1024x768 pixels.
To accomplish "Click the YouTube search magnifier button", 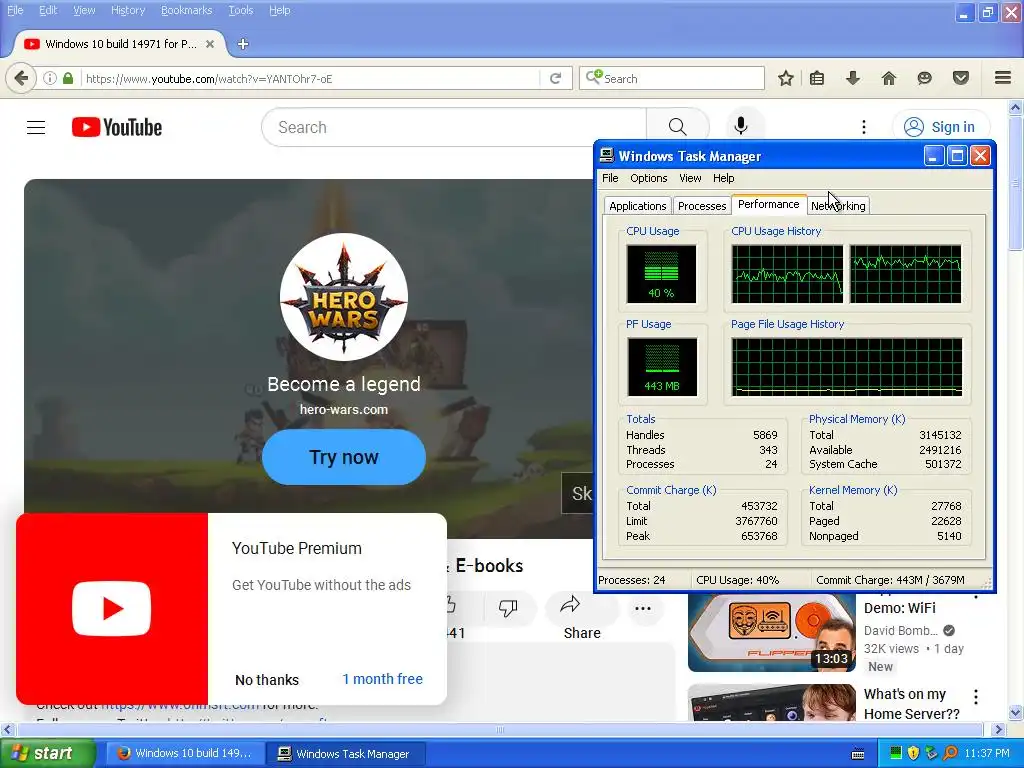I will (x=677, y=127).
